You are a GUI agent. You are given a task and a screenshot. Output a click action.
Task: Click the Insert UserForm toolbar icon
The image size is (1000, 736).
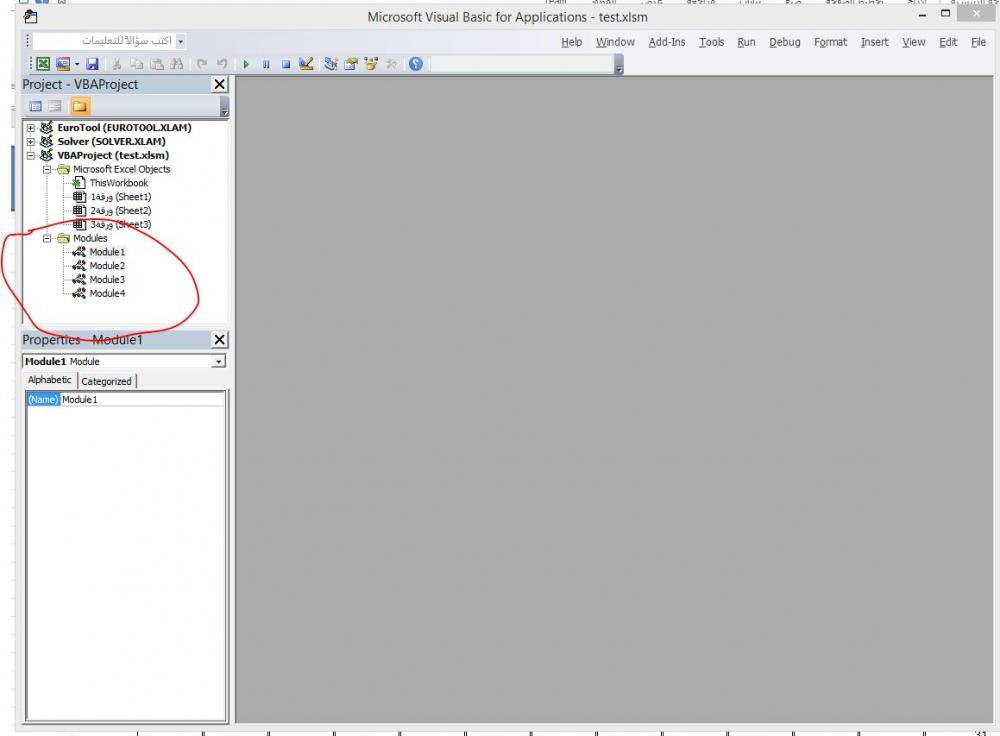pos(62,64)
